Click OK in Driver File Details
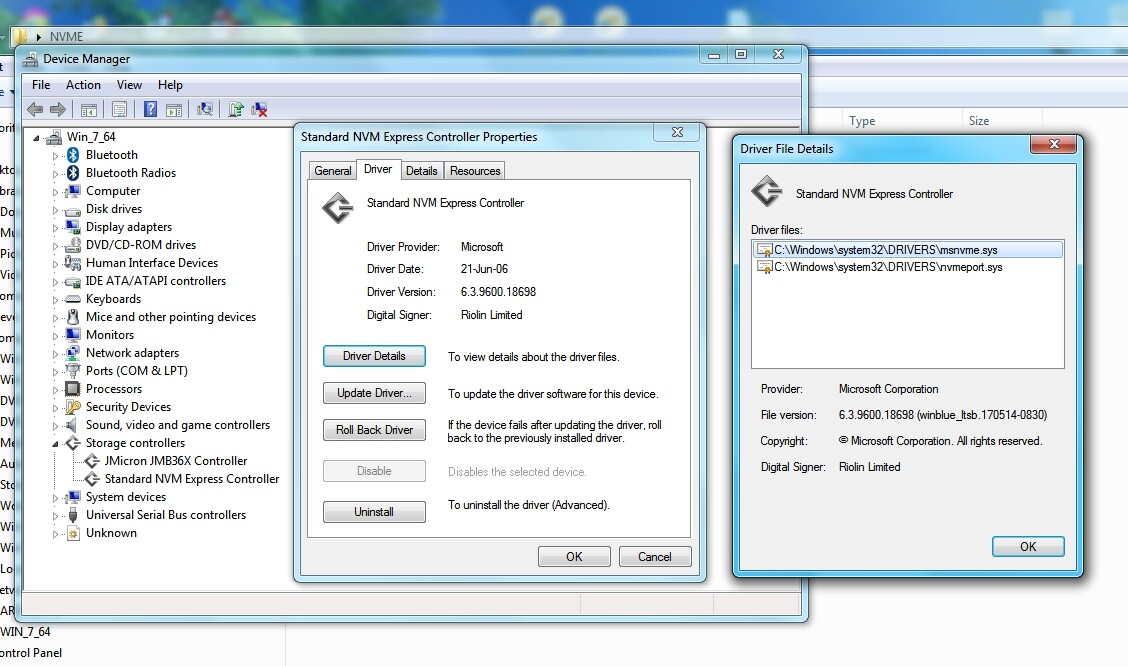The height and width of the screenshot is (666, 1128). point(1028,546)
